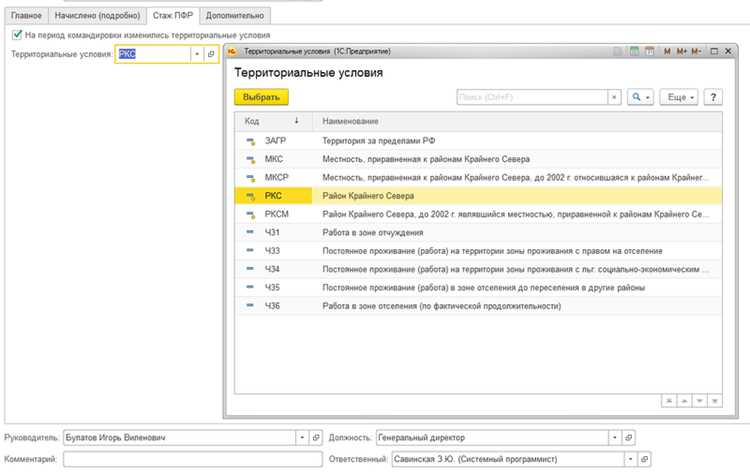Expand the Должность dropdown arrow

click(x=615, y=438)
